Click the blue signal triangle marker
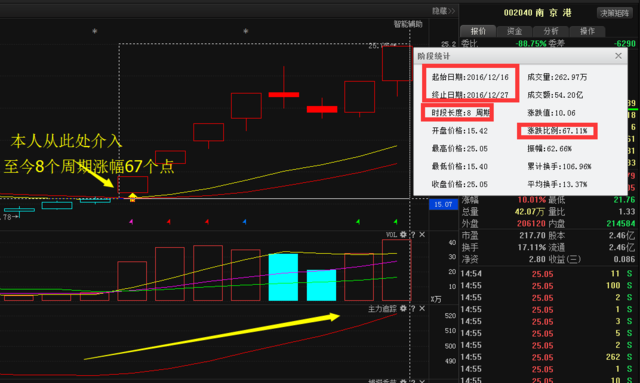This screenshot has height=383, width=640. click(x=244, y=222)
